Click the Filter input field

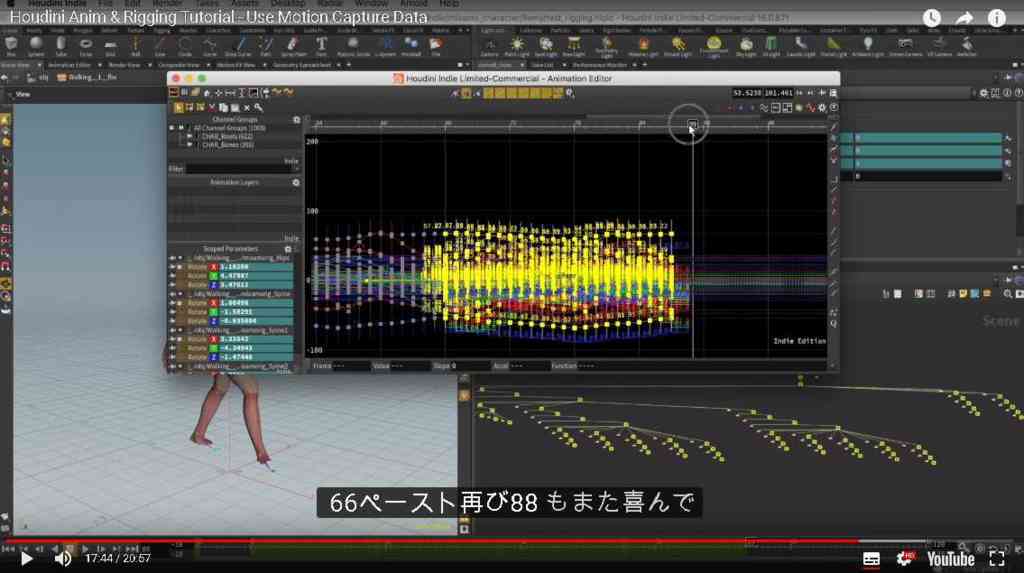coord(242,169)
